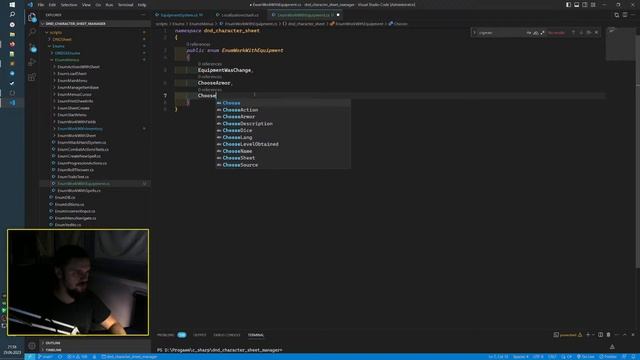Click the find widget search input
Screen dimensions: 640x360
pos(501,32)
